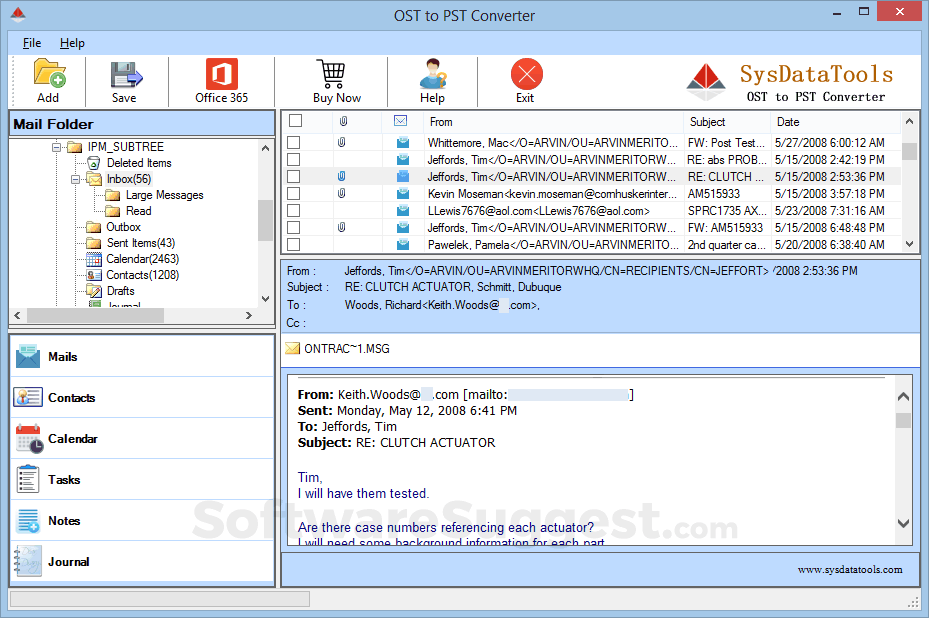Check the box for Whittemore, Mac email
Image resolution: width=929 pixels, height=618 pixels.
coord(294,143)
